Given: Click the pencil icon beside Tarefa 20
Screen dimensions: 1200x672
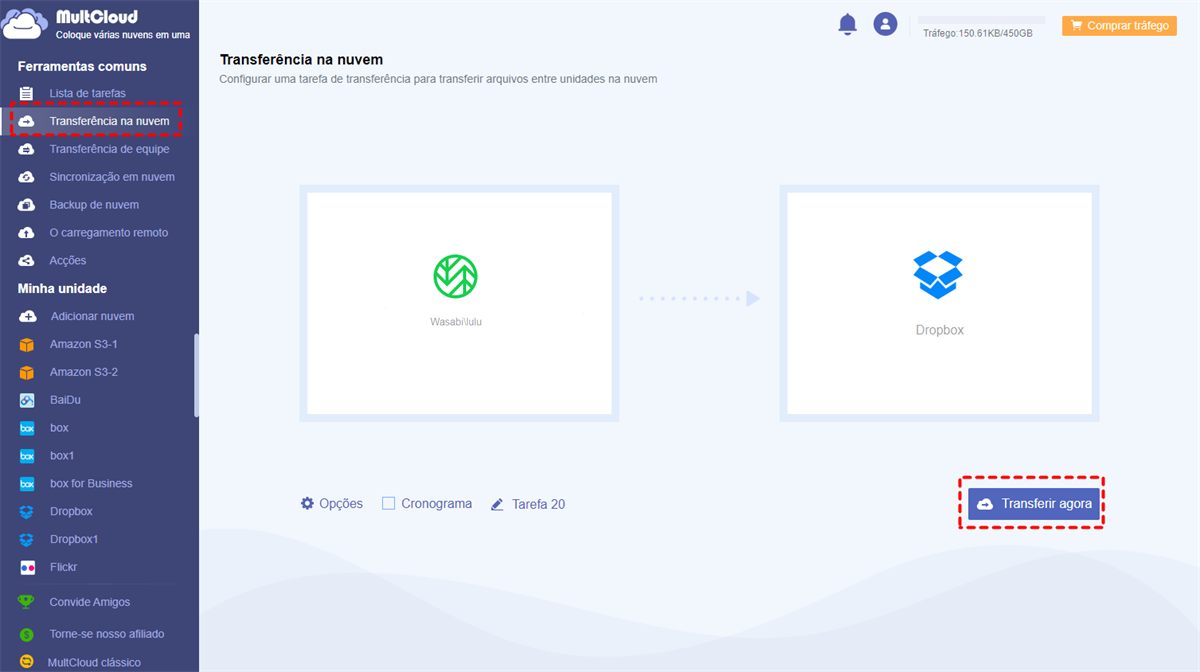Looking at the screenshot, I should (497, 504).
